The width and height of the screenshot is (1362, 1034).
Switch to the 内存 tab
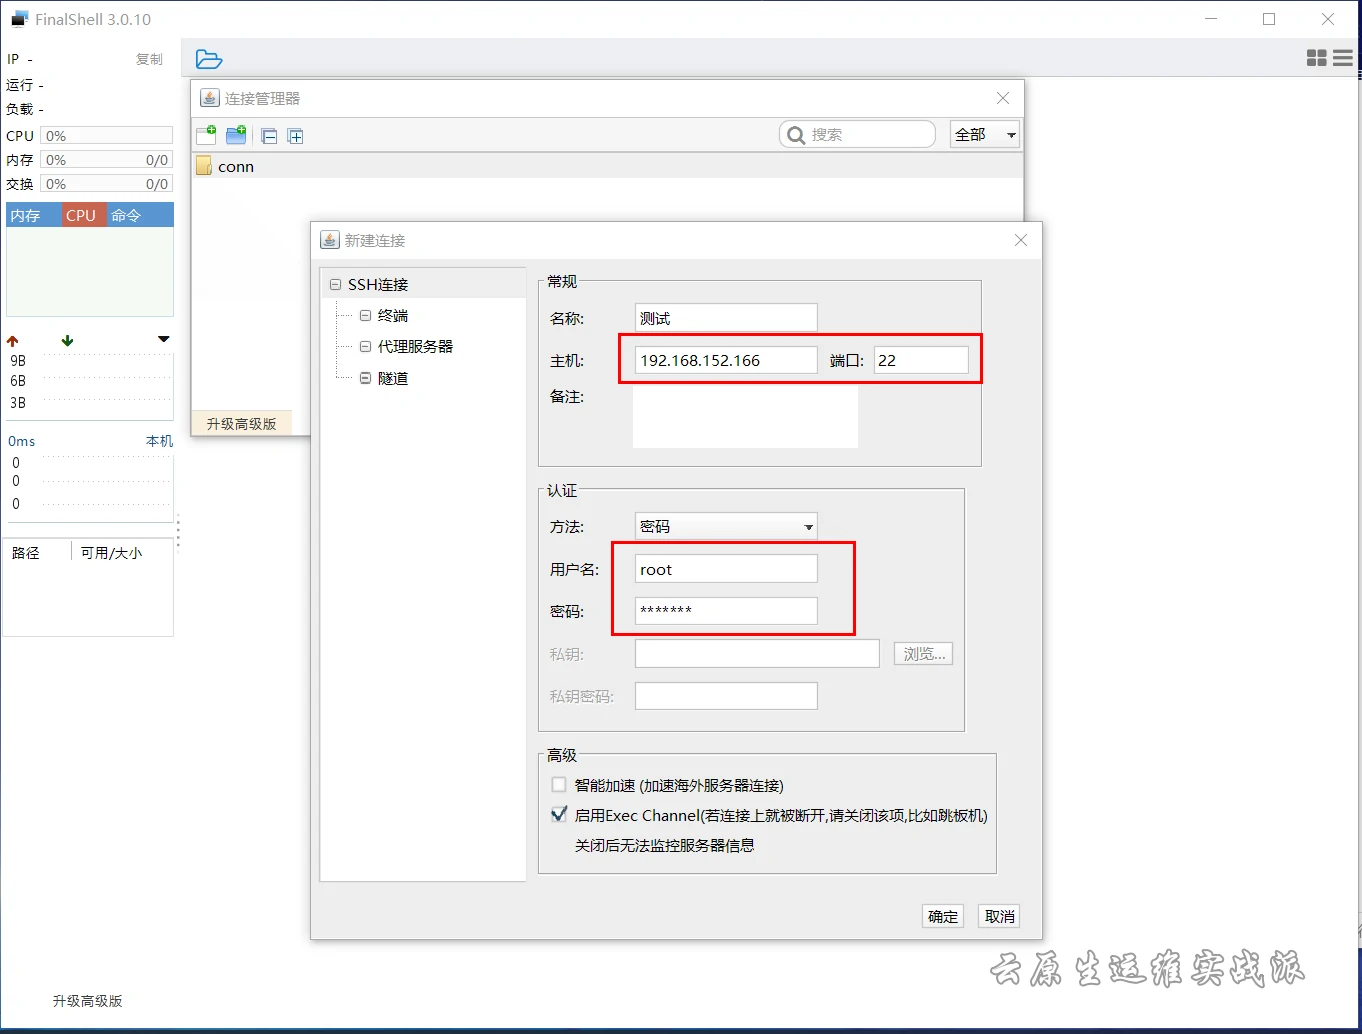click(34, 215)
